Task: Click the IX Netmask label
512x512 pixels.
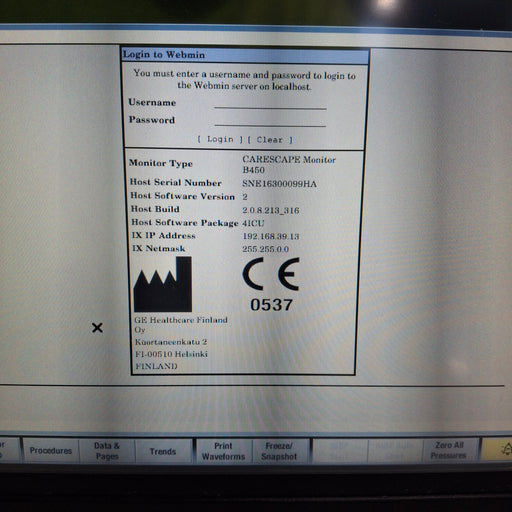Action: (x=158, y=248)
